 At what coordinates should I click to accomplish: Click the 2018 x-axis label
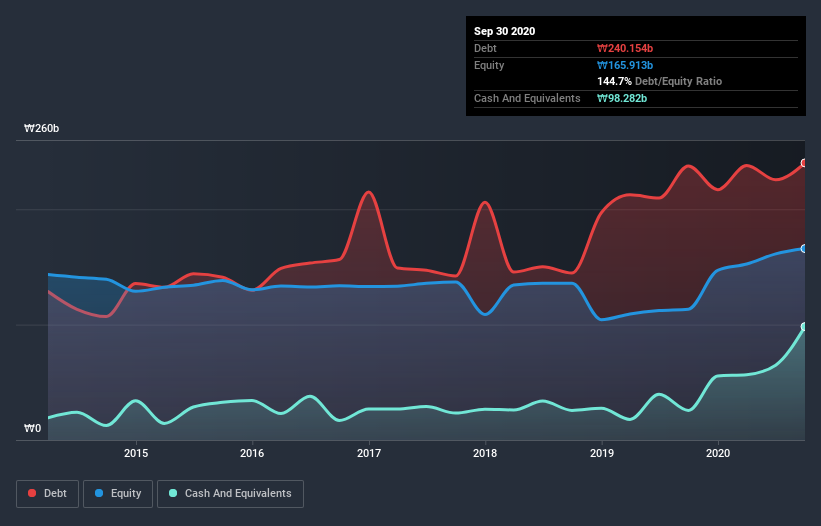pos(485,453)
